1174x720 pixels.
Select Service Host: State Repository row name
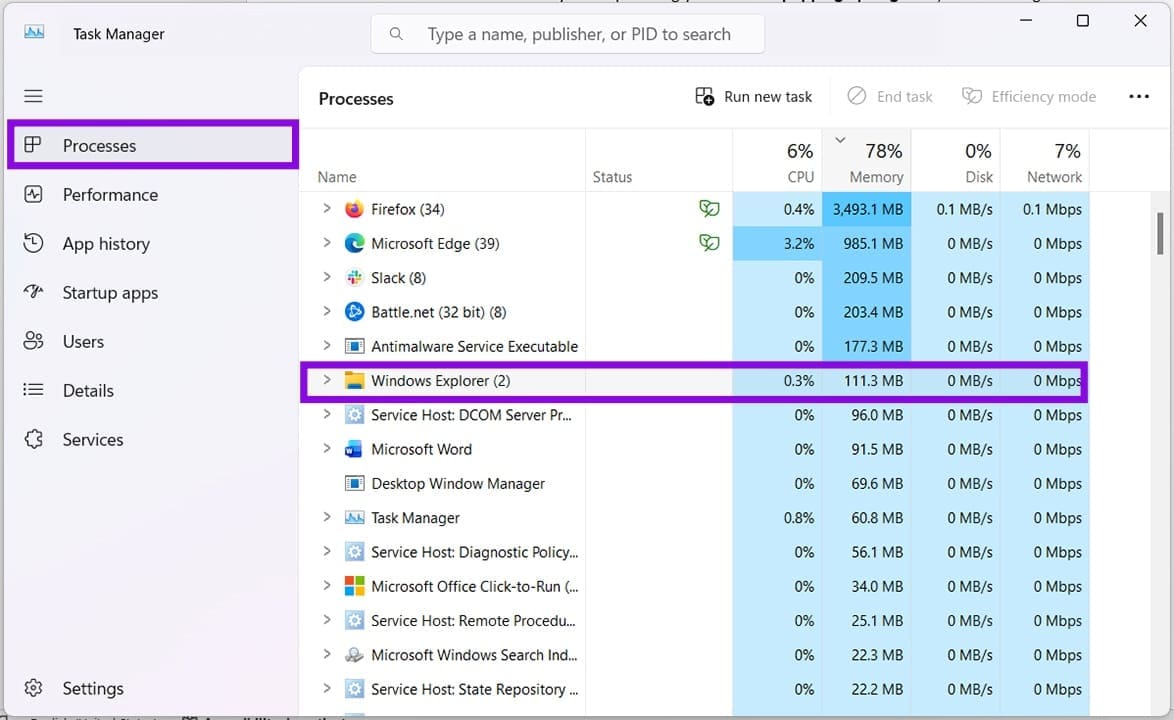[x=475, y=689]
